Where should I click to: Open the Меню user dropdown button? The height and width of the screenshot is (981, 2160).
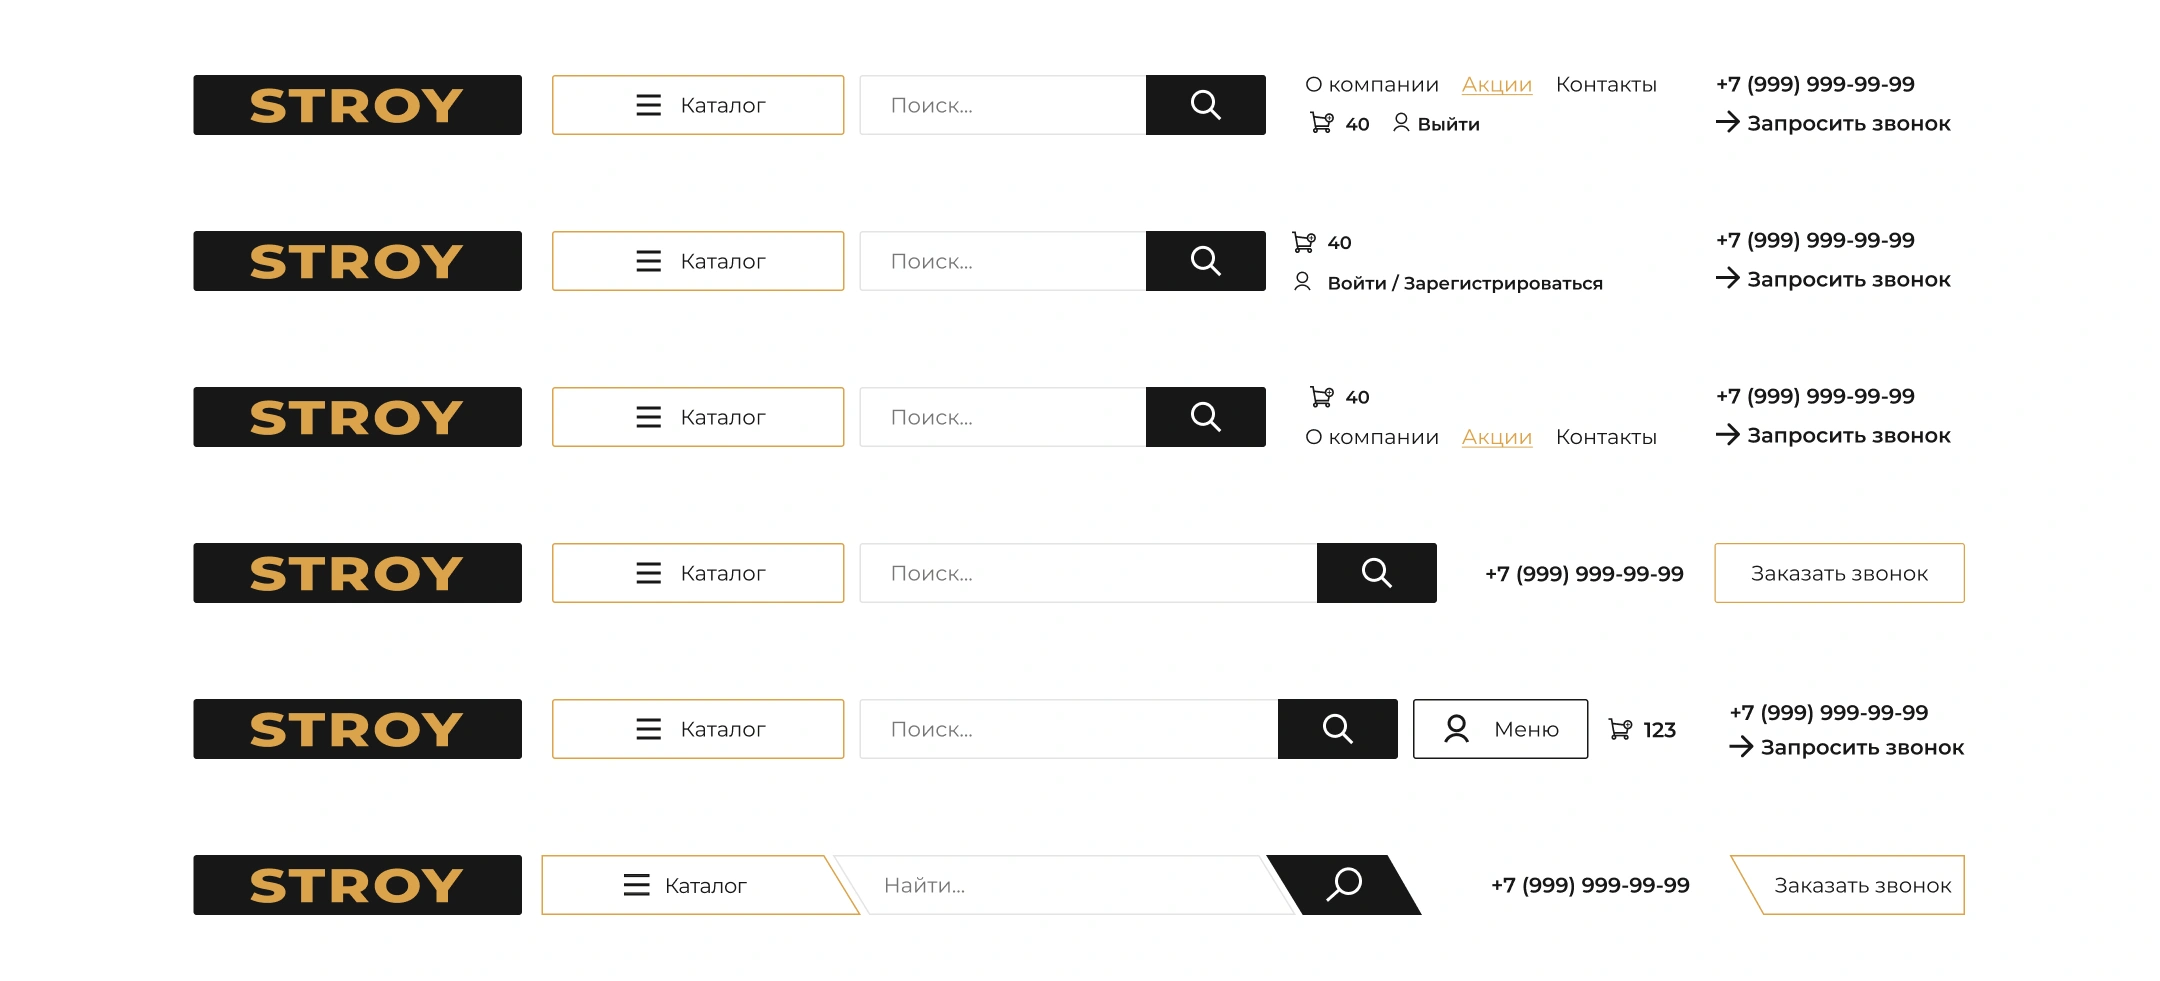tap(1500, 729)
